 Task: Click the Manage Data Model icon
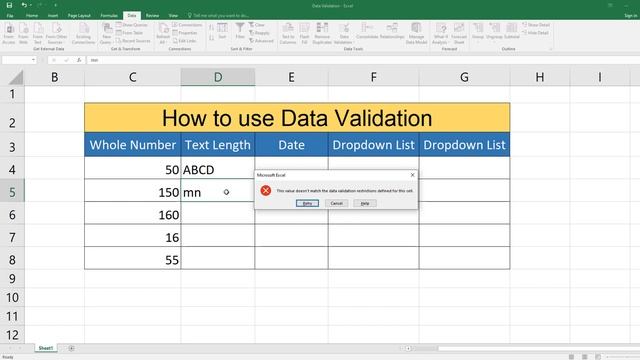tap(416, 33)
